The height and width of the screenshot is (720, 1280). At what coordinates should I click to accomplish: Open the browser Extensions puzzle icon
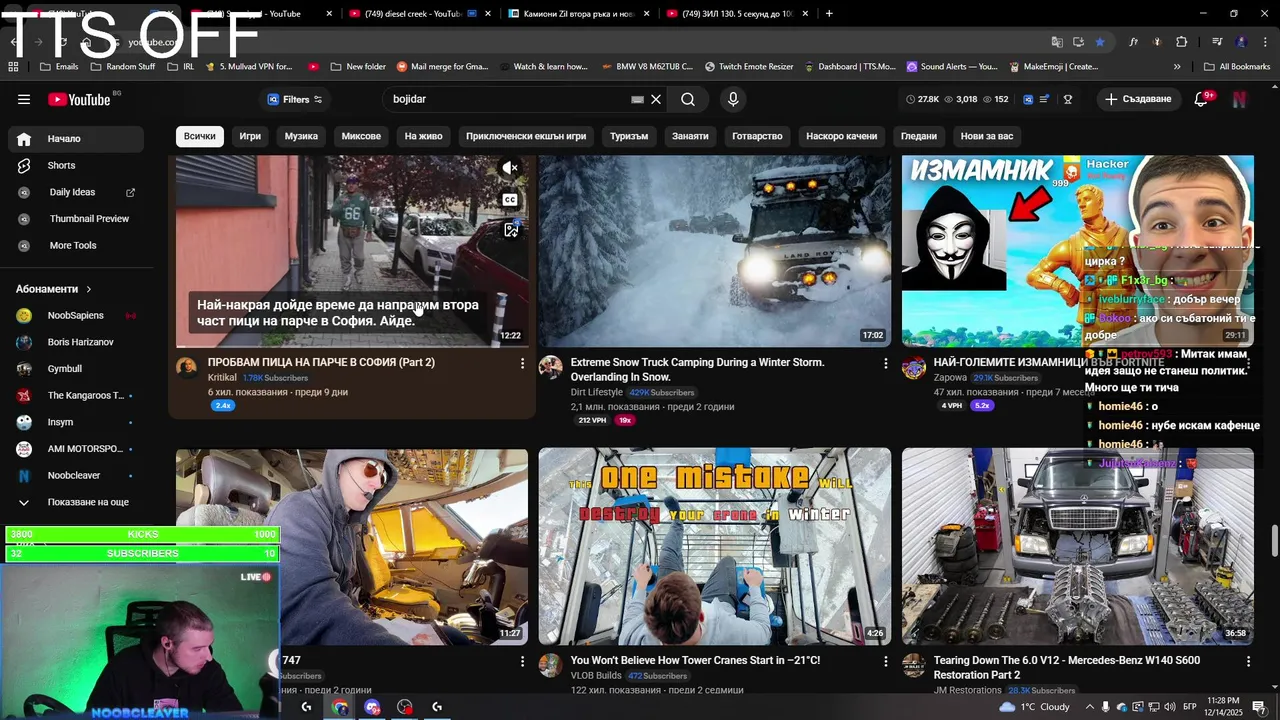pos(1181,42)
